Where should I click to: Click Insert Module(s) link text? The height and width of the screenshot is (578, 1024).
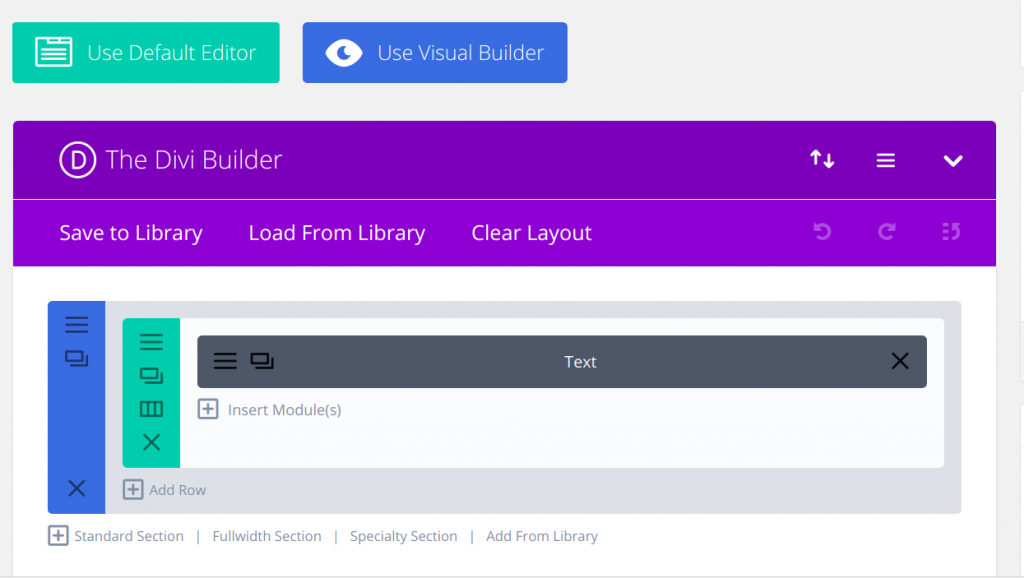tap(284, 410)
